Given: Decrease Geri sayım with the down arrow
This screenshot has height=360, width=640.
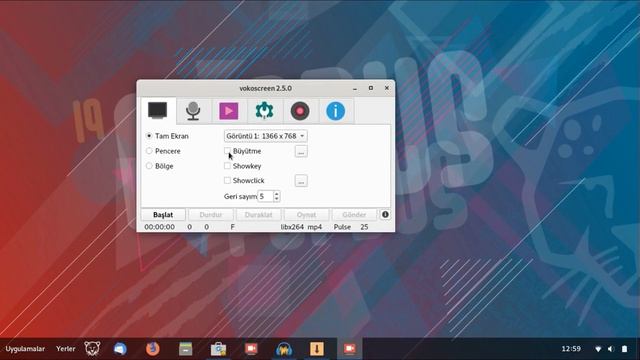Looking at the screenshot, I should point(276,199).
